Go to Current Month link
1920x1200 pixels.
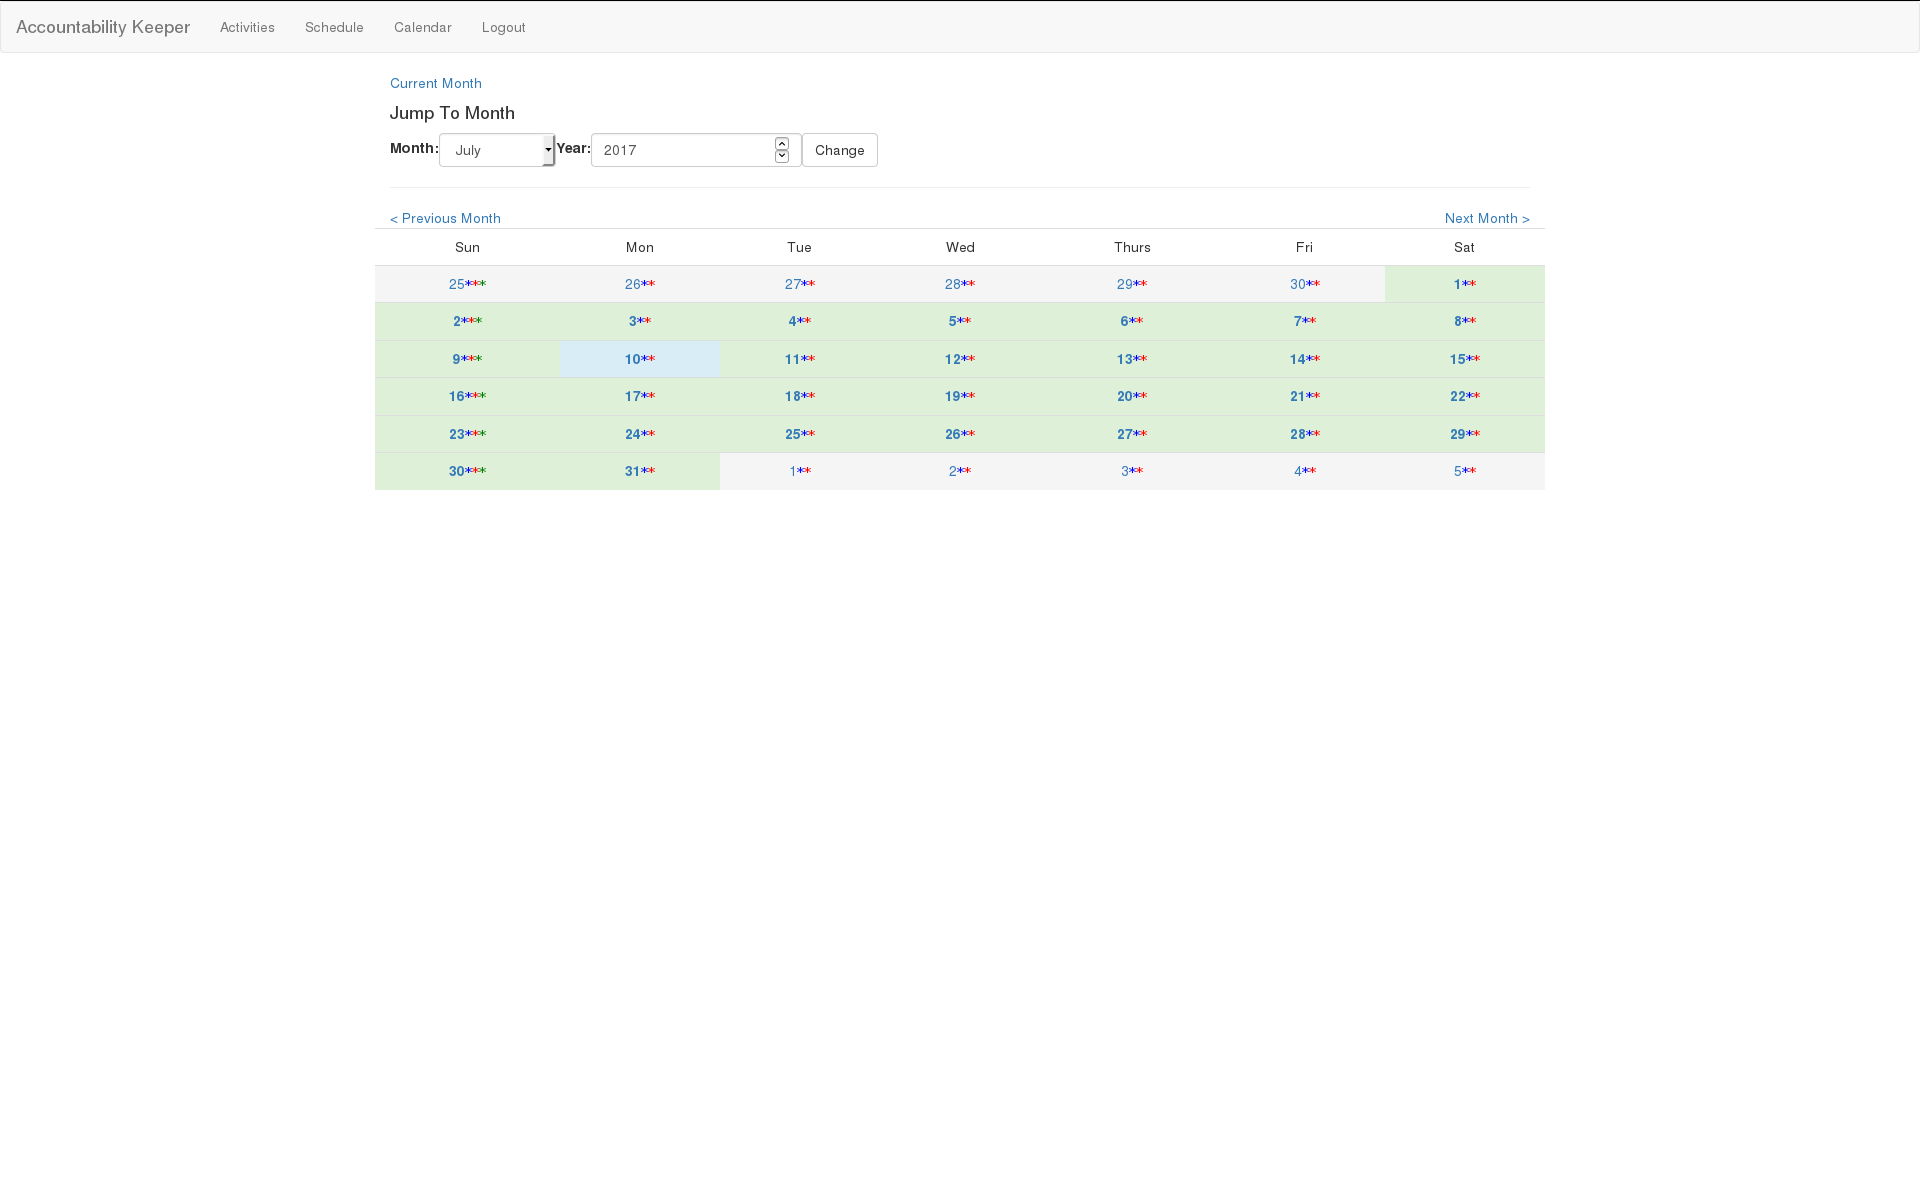click(x=435, y=83)
